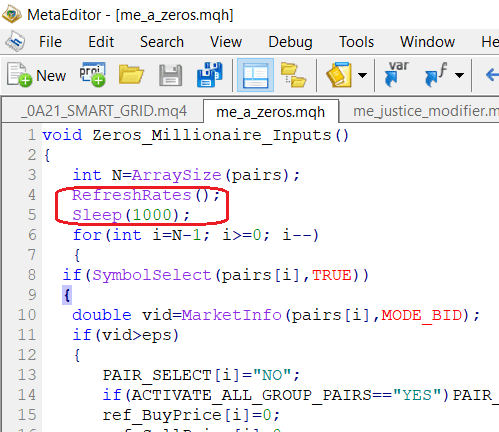Click the var insert icon

pyautogui.click(x=396, y=74)
